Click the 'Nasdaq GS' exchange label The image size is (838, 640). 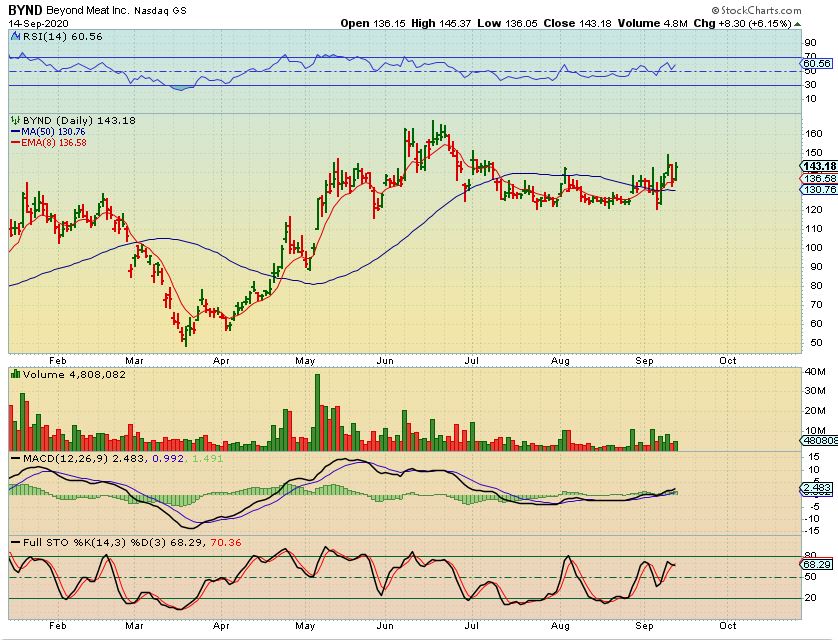(160, 10)
